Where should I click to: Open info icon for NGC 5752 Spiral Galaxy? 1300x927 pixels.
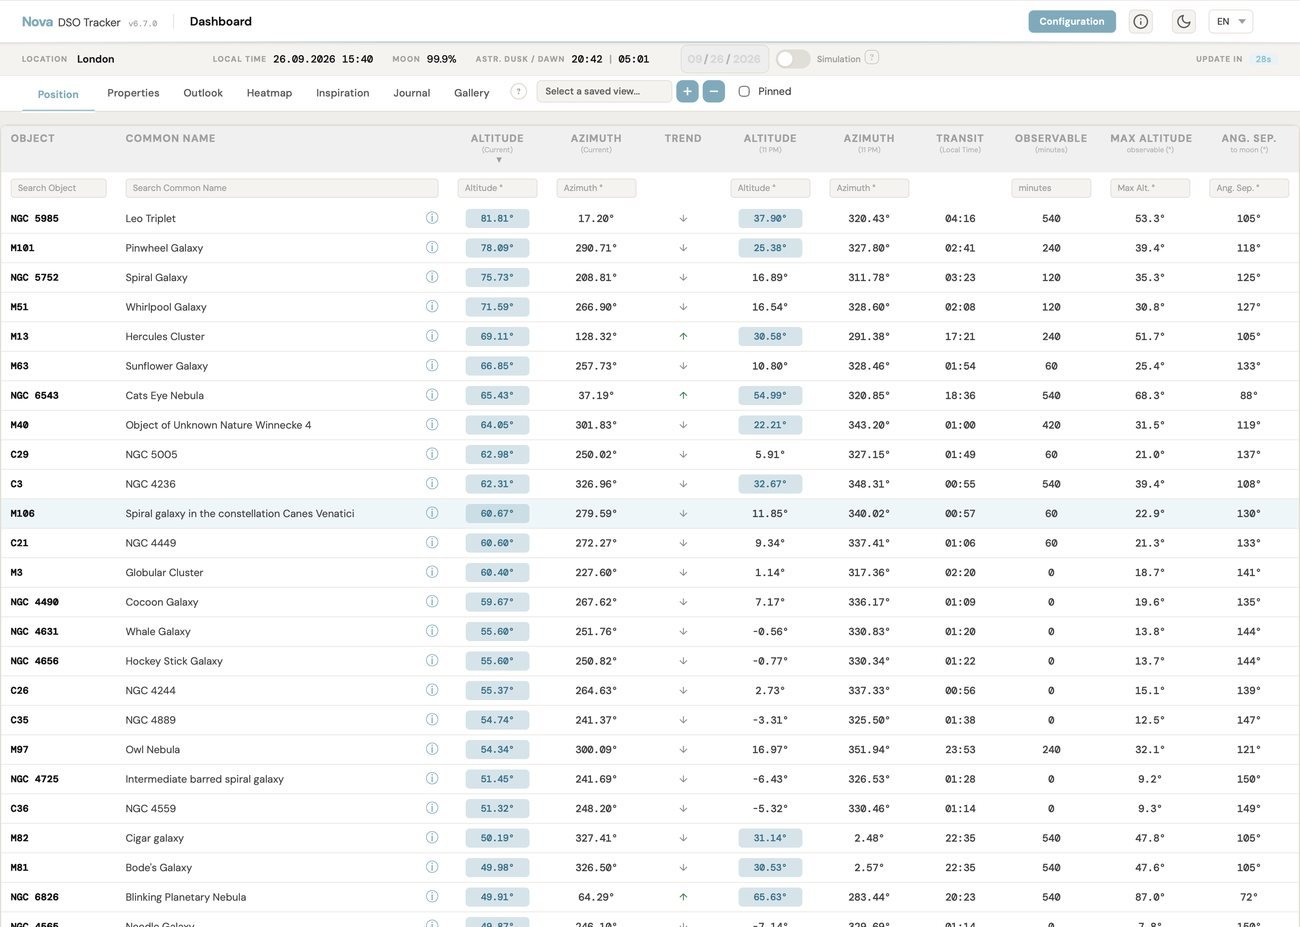[x=432, y=277]
